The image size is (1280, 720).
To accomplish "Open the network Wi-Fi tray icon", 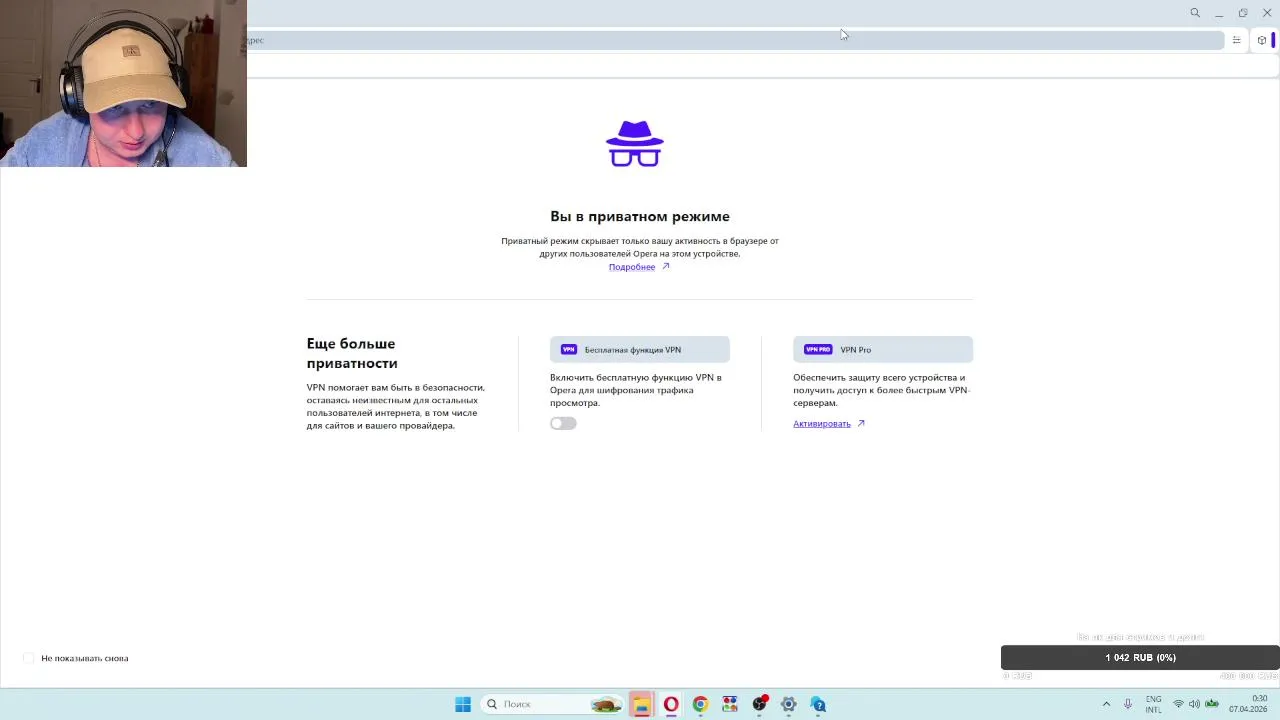I will (1178, 704).
